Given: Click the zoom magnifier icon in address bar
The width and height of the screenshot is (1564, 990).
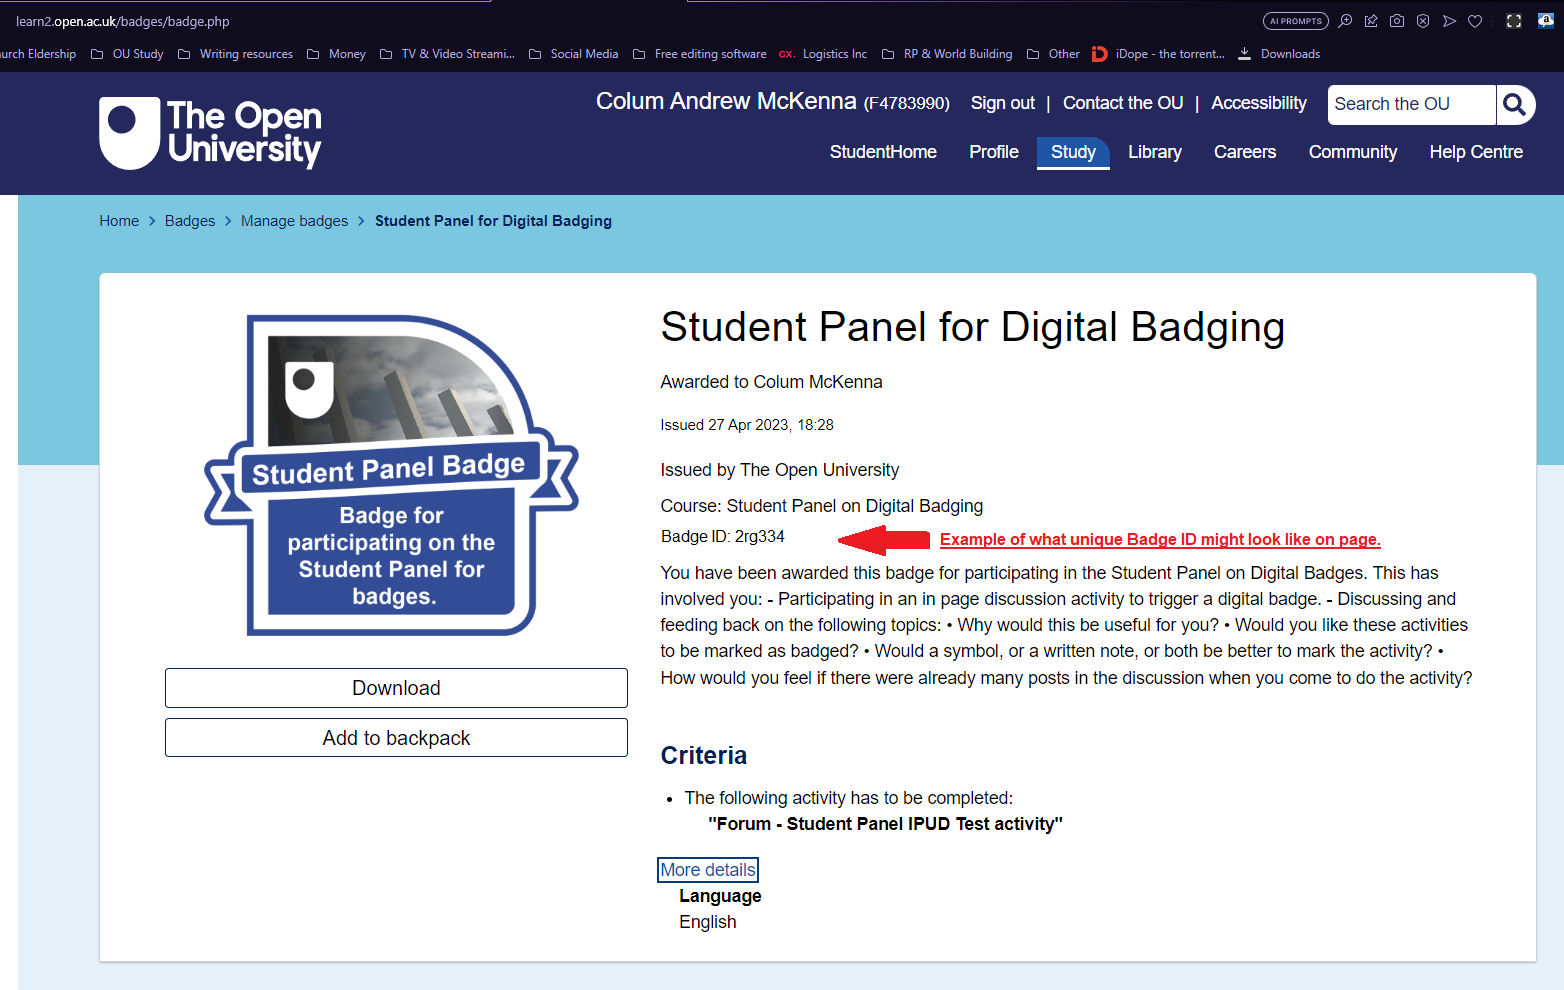Looking at the screenshot, I should tap(1345, 21).
